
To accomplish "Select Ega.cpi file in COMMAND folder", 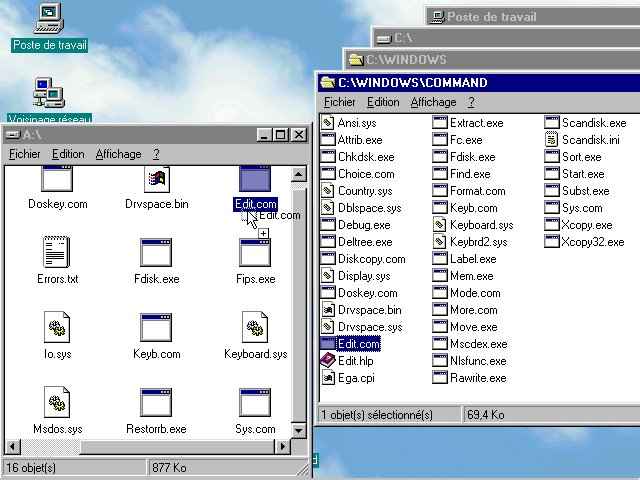I will click(348, 378).
